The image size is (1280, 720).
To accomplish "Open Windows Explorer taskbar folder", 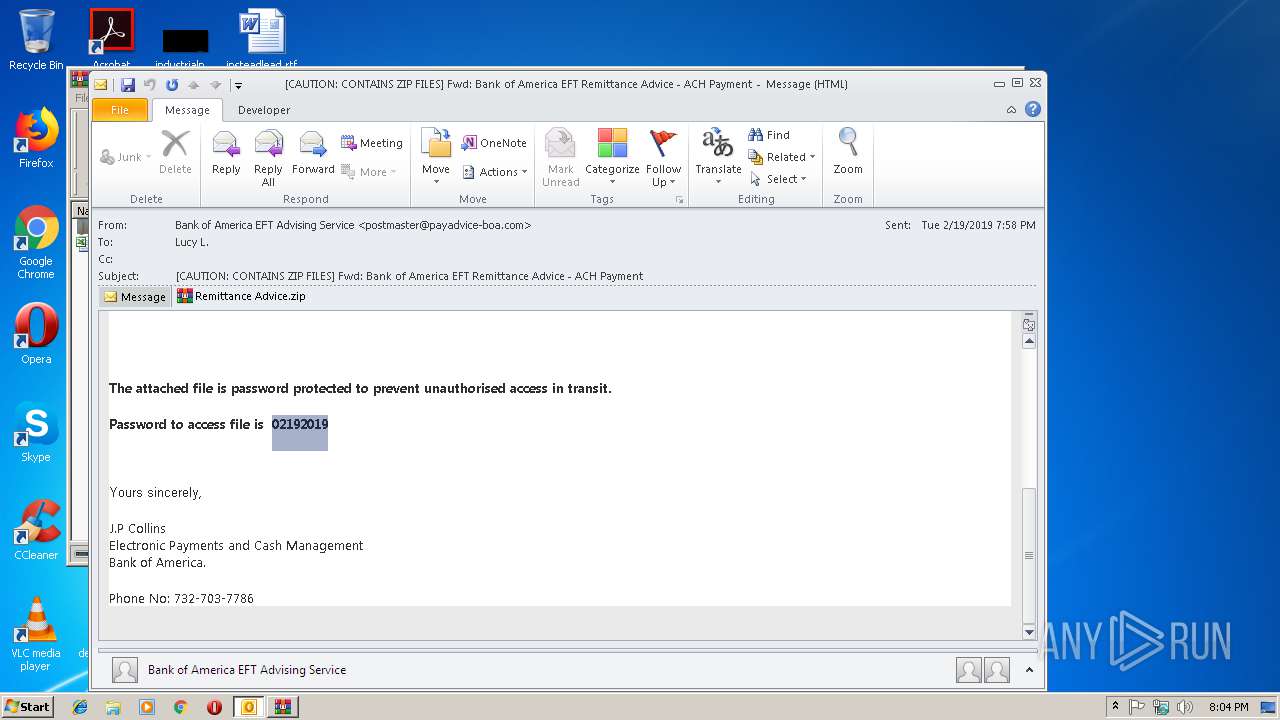I will (113, 707).
